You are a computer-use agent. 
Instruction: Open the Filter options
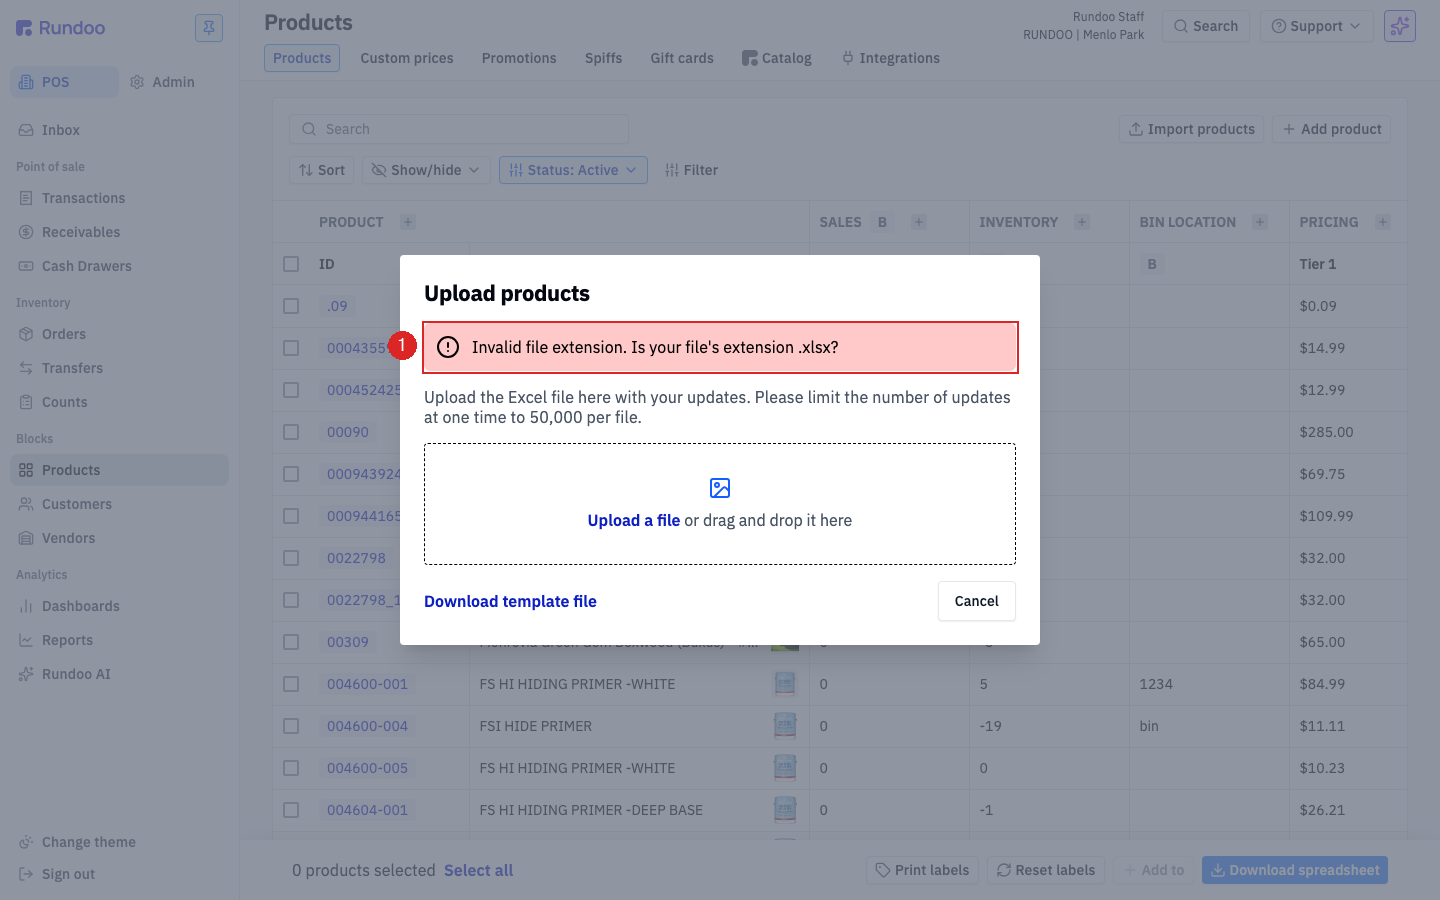691,170
